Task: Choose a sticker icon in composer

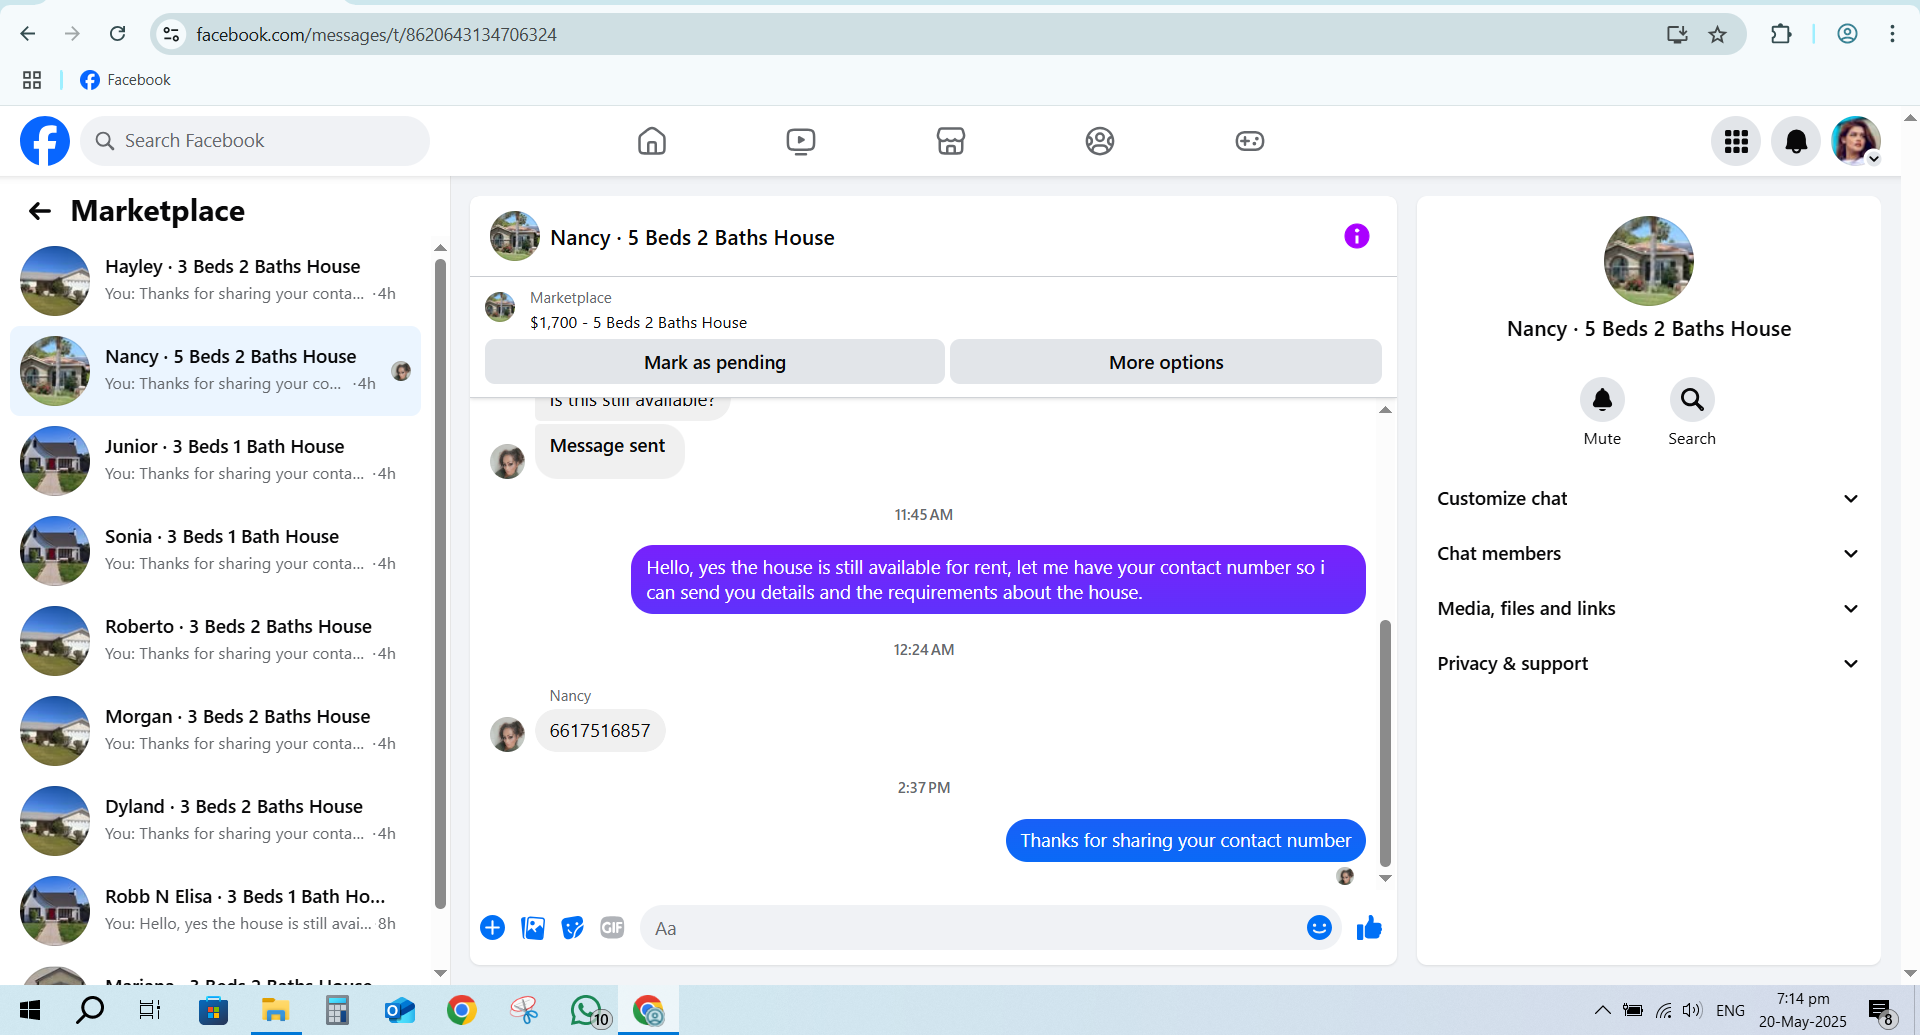Action: click(x=573, y=928)
